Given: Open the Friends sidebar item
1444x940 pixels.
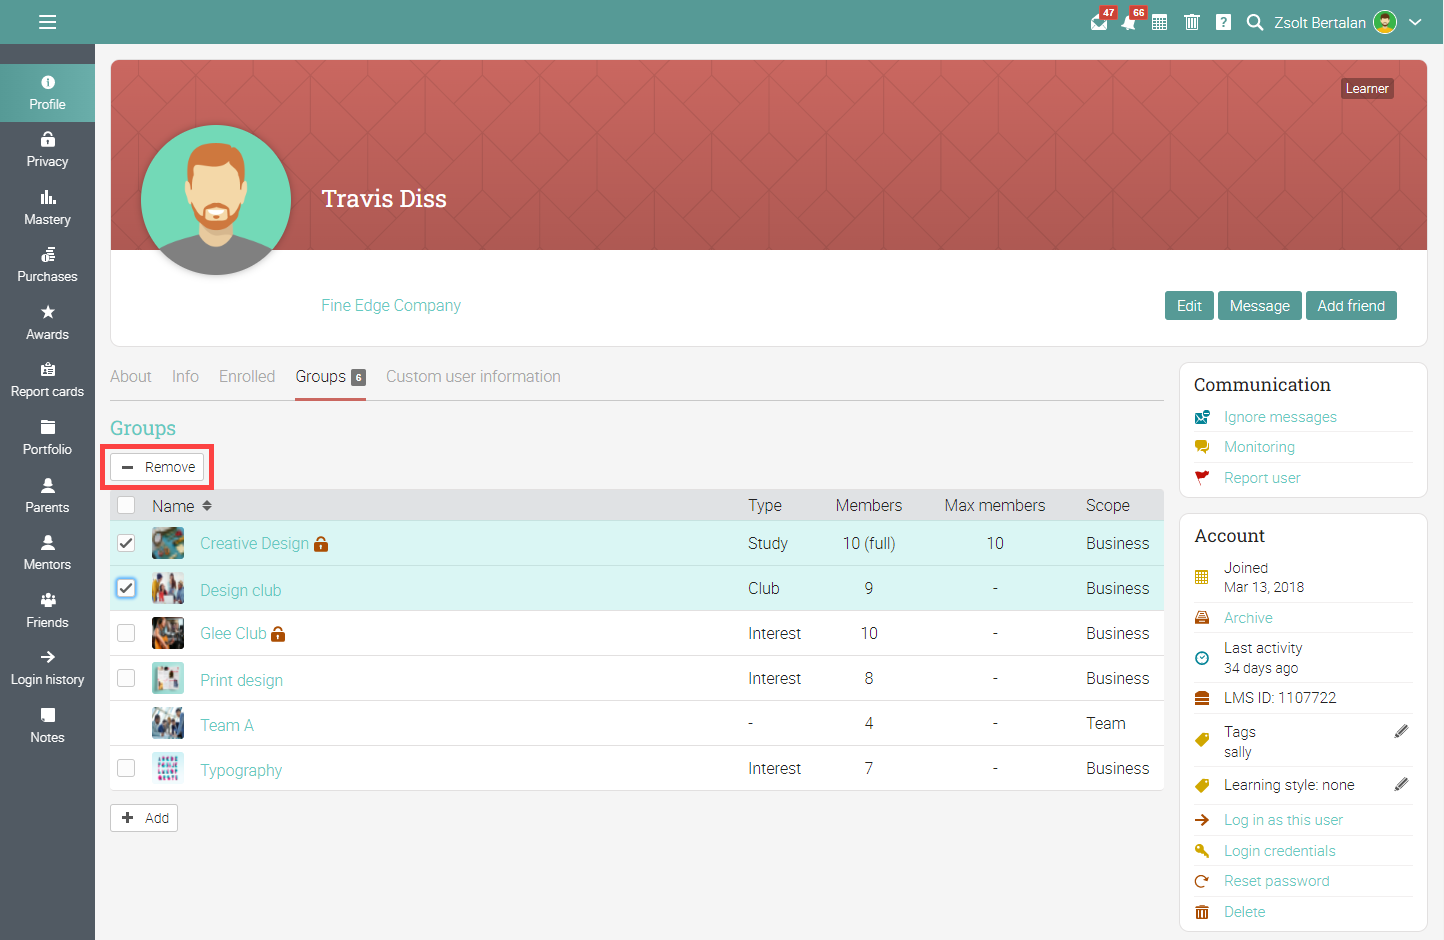Looking at the screenshot, I should coord(47,611).
